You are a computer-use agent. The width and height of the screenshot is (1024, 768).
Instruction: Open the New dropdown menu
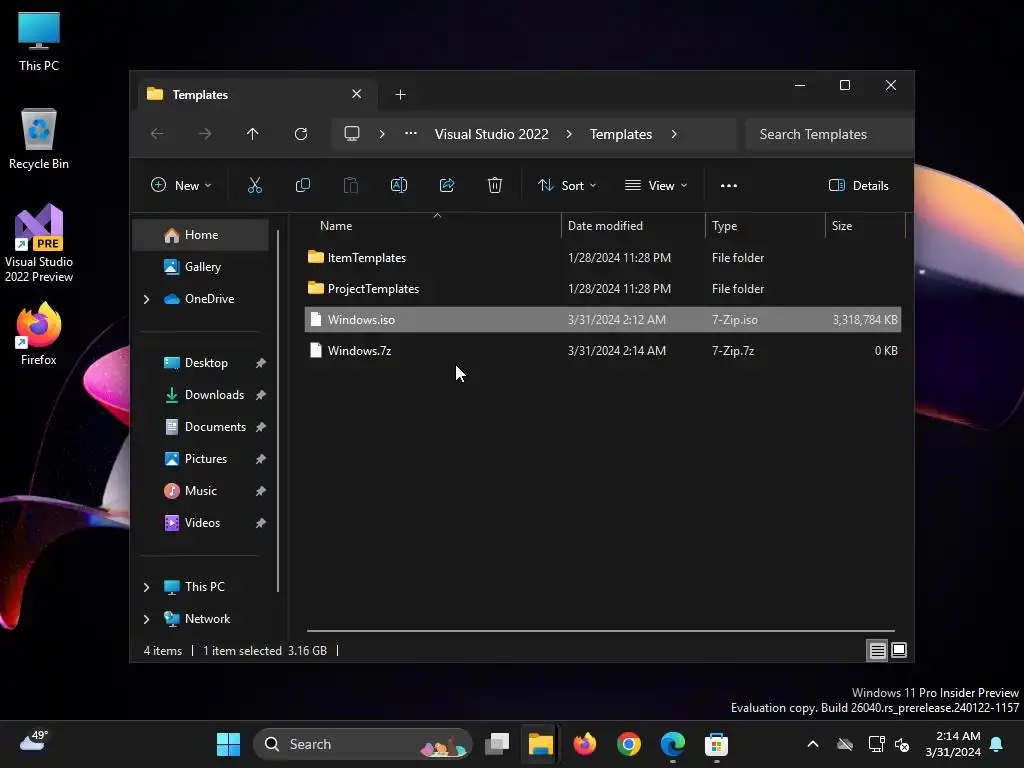point(181,185)
